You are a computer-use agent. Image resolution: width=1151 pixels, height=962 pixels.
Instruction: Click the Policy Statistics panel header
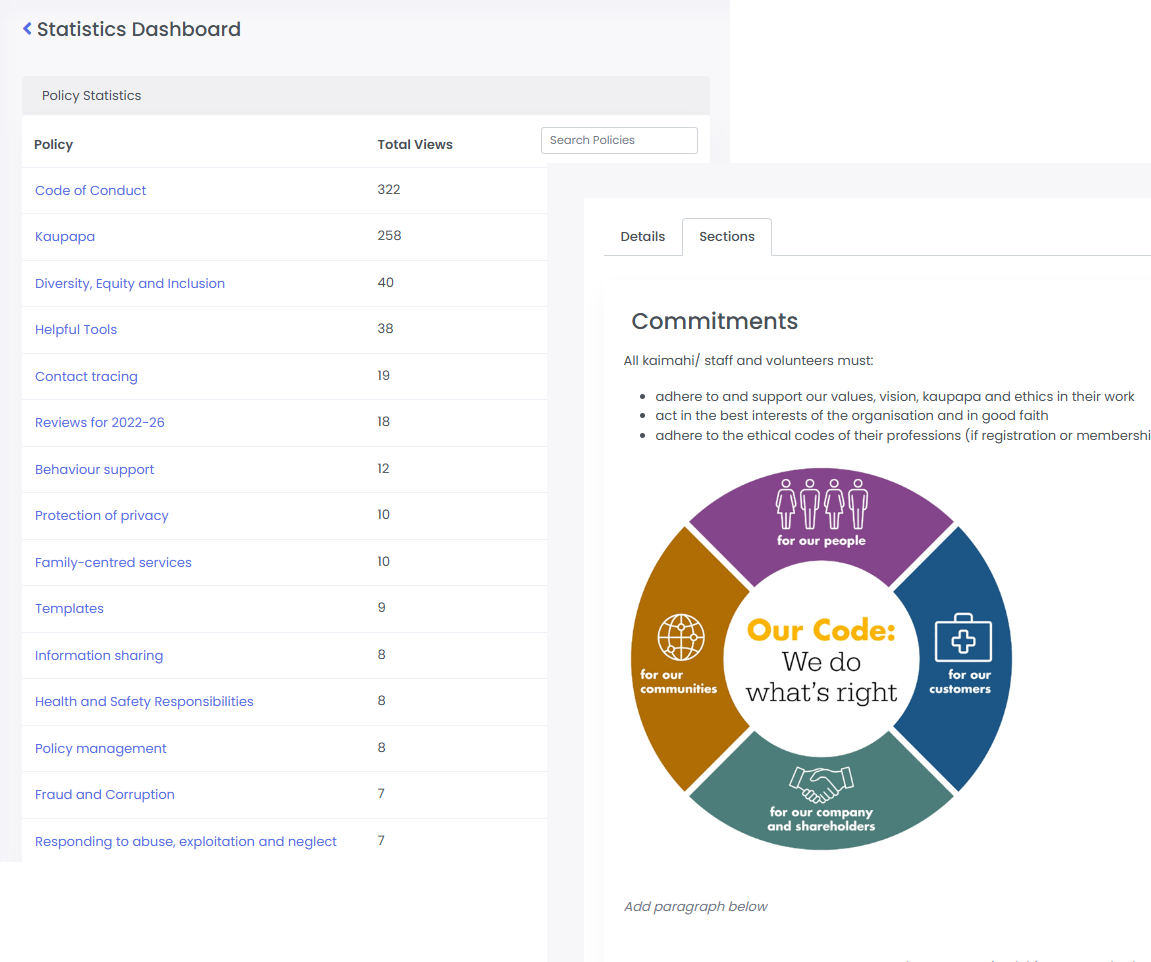366,95
